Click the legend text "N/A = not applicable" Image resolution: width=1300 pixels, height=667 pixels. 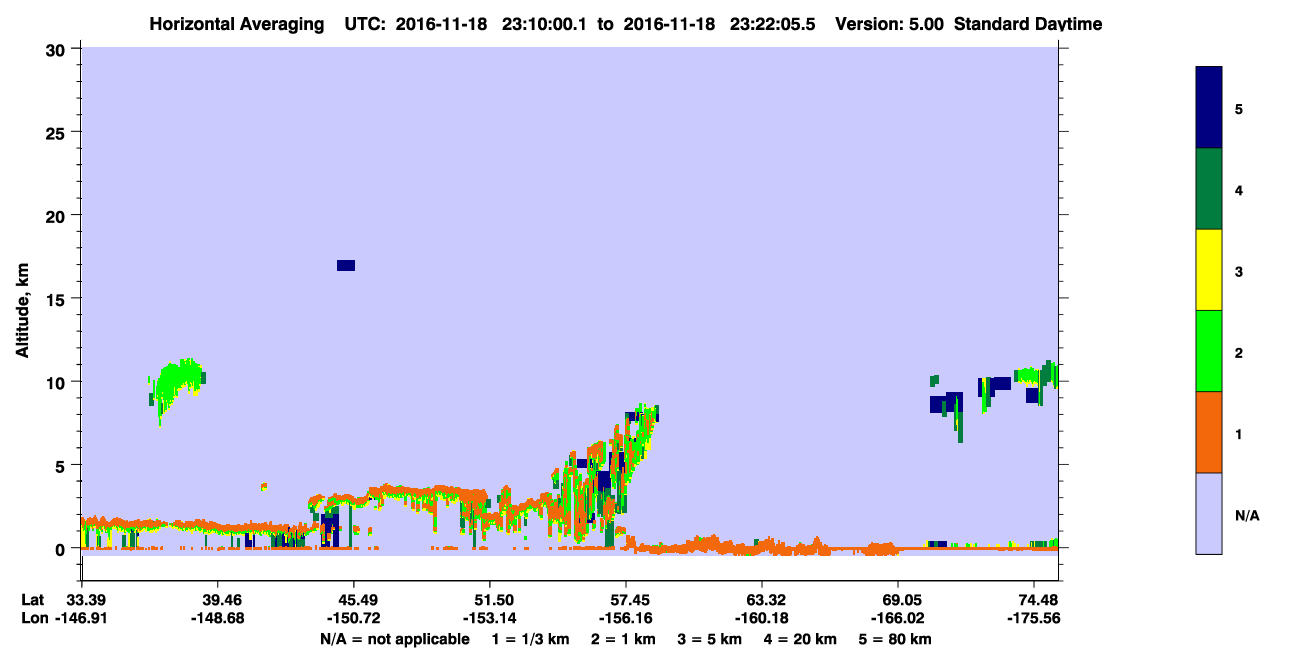[x=394, y=639]
